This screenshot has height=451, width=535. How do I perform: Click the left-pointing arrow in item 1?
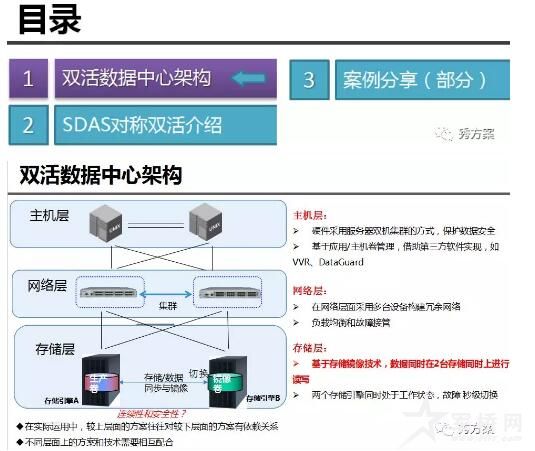249,78
